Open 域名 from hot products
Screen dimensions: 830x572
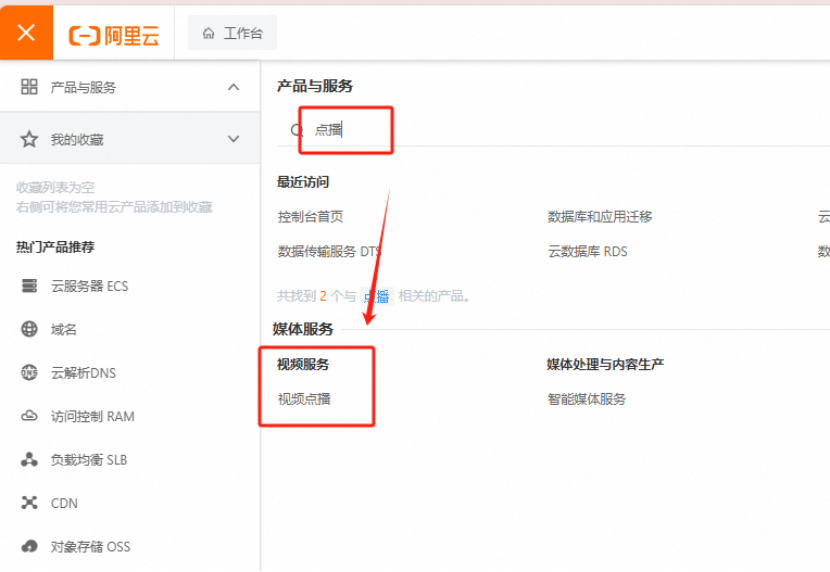[x=64, y=330]
